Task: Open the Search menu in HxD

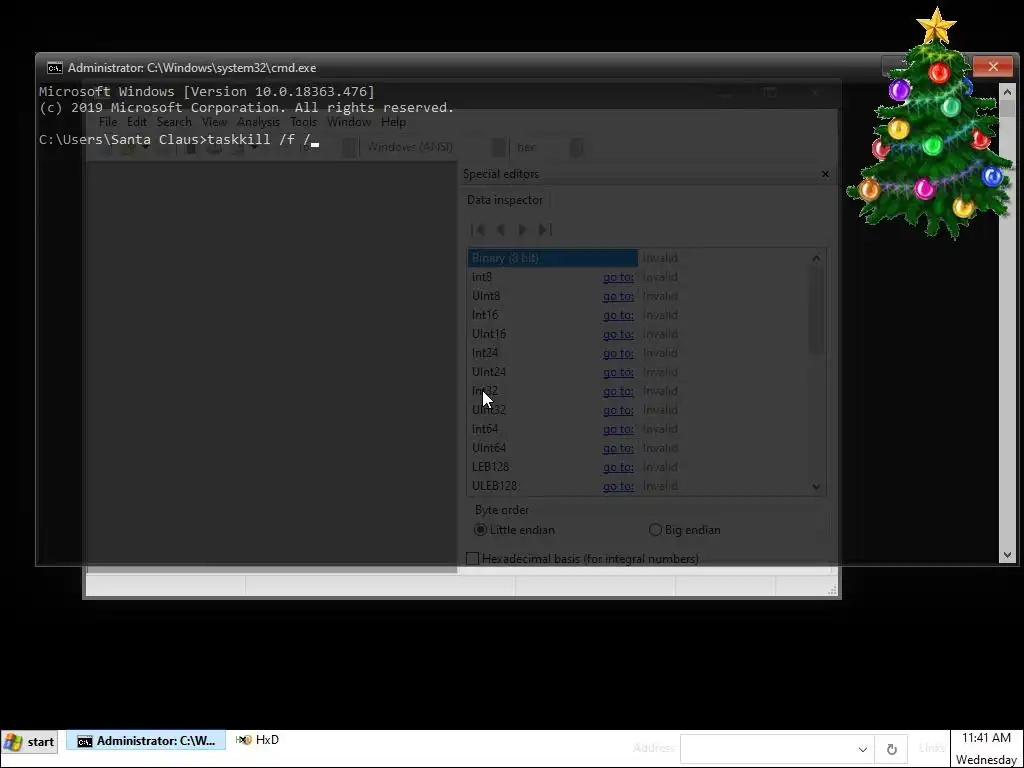Action: tap(174, 122)
